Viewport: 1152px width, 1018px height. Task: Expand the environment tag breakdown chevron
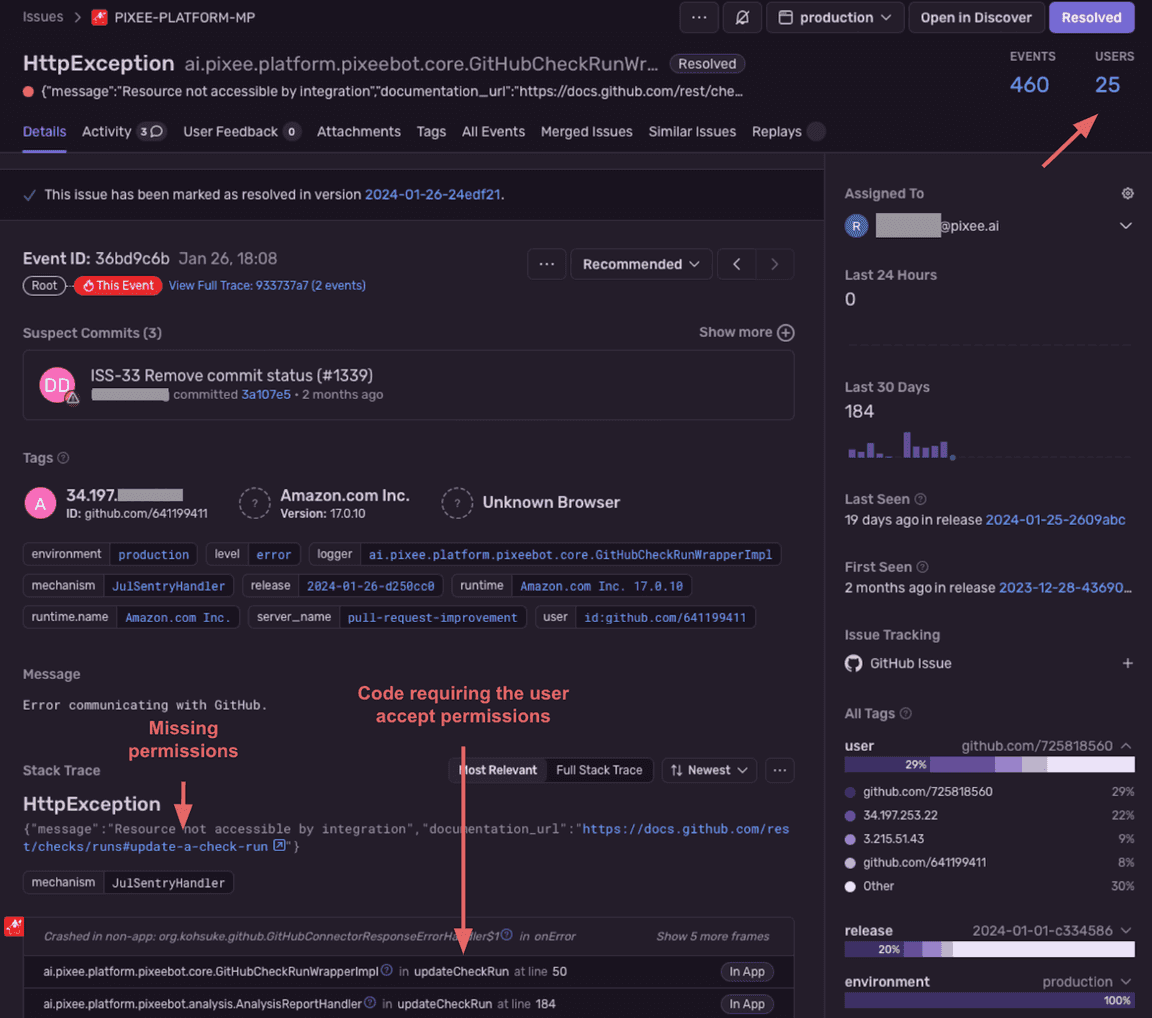tap(1126, 982)
